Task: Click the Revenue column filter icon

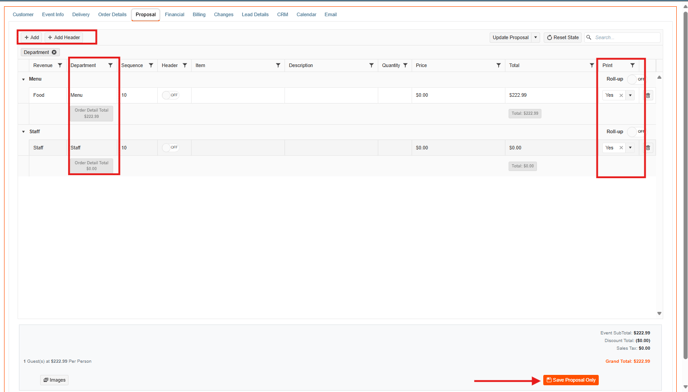Action: click(x=60, y=65)
